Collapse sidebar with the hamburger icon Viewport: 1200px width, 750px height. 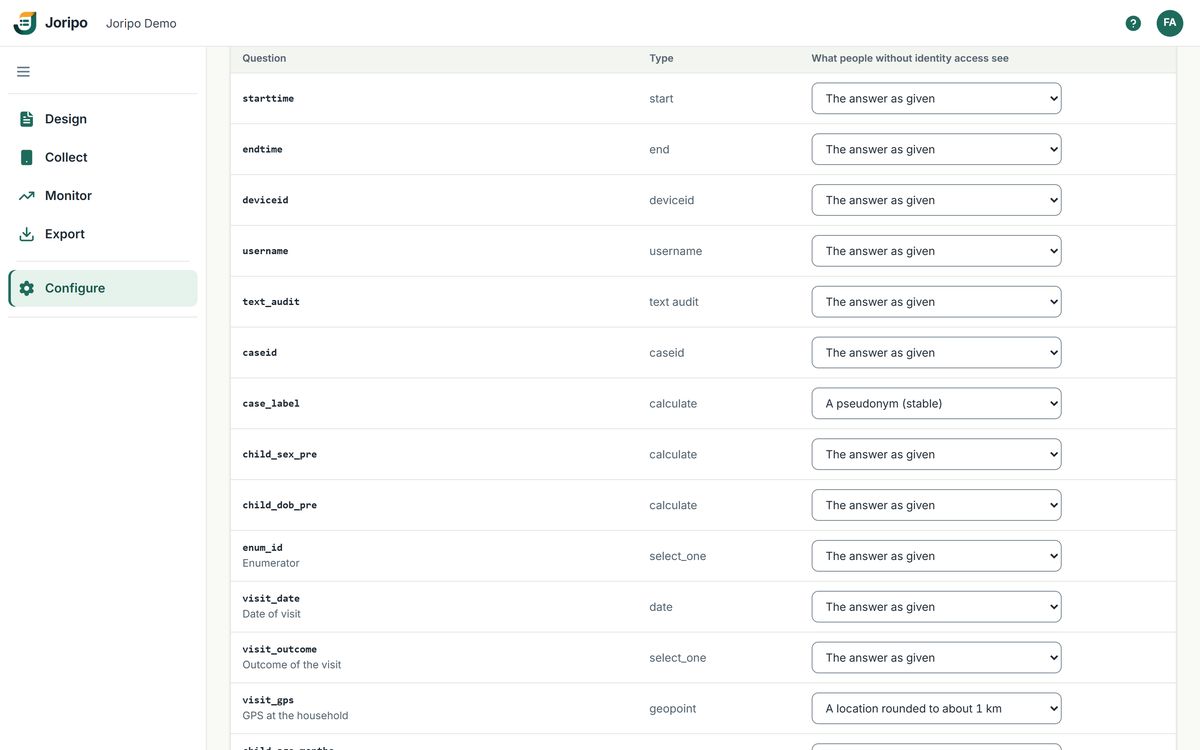[23, 72]
